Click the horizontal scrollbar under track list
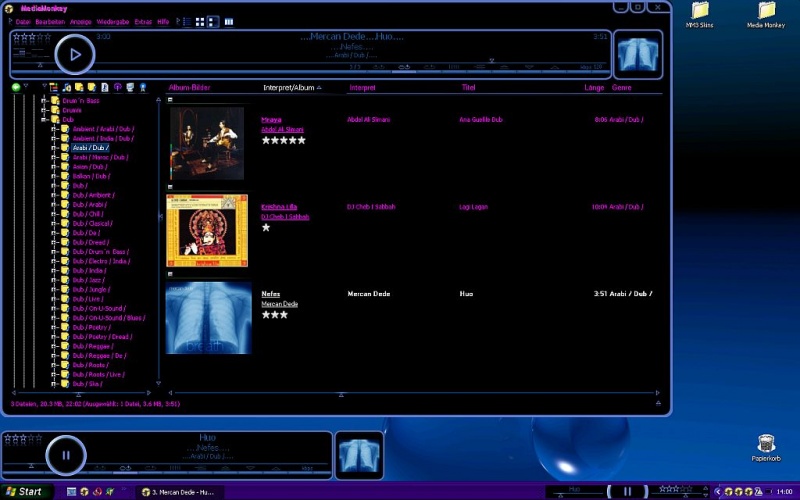This screenshot has height=500, width=800. tap(414, 393)
